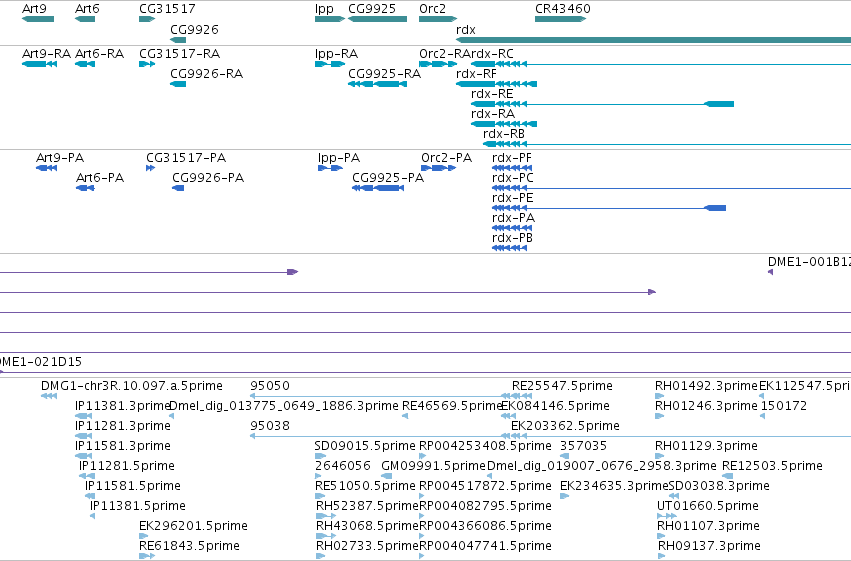Click the IP11281.3prime EST
The width and height of the screenshot is (851, 561).
(x=84, y=436)
